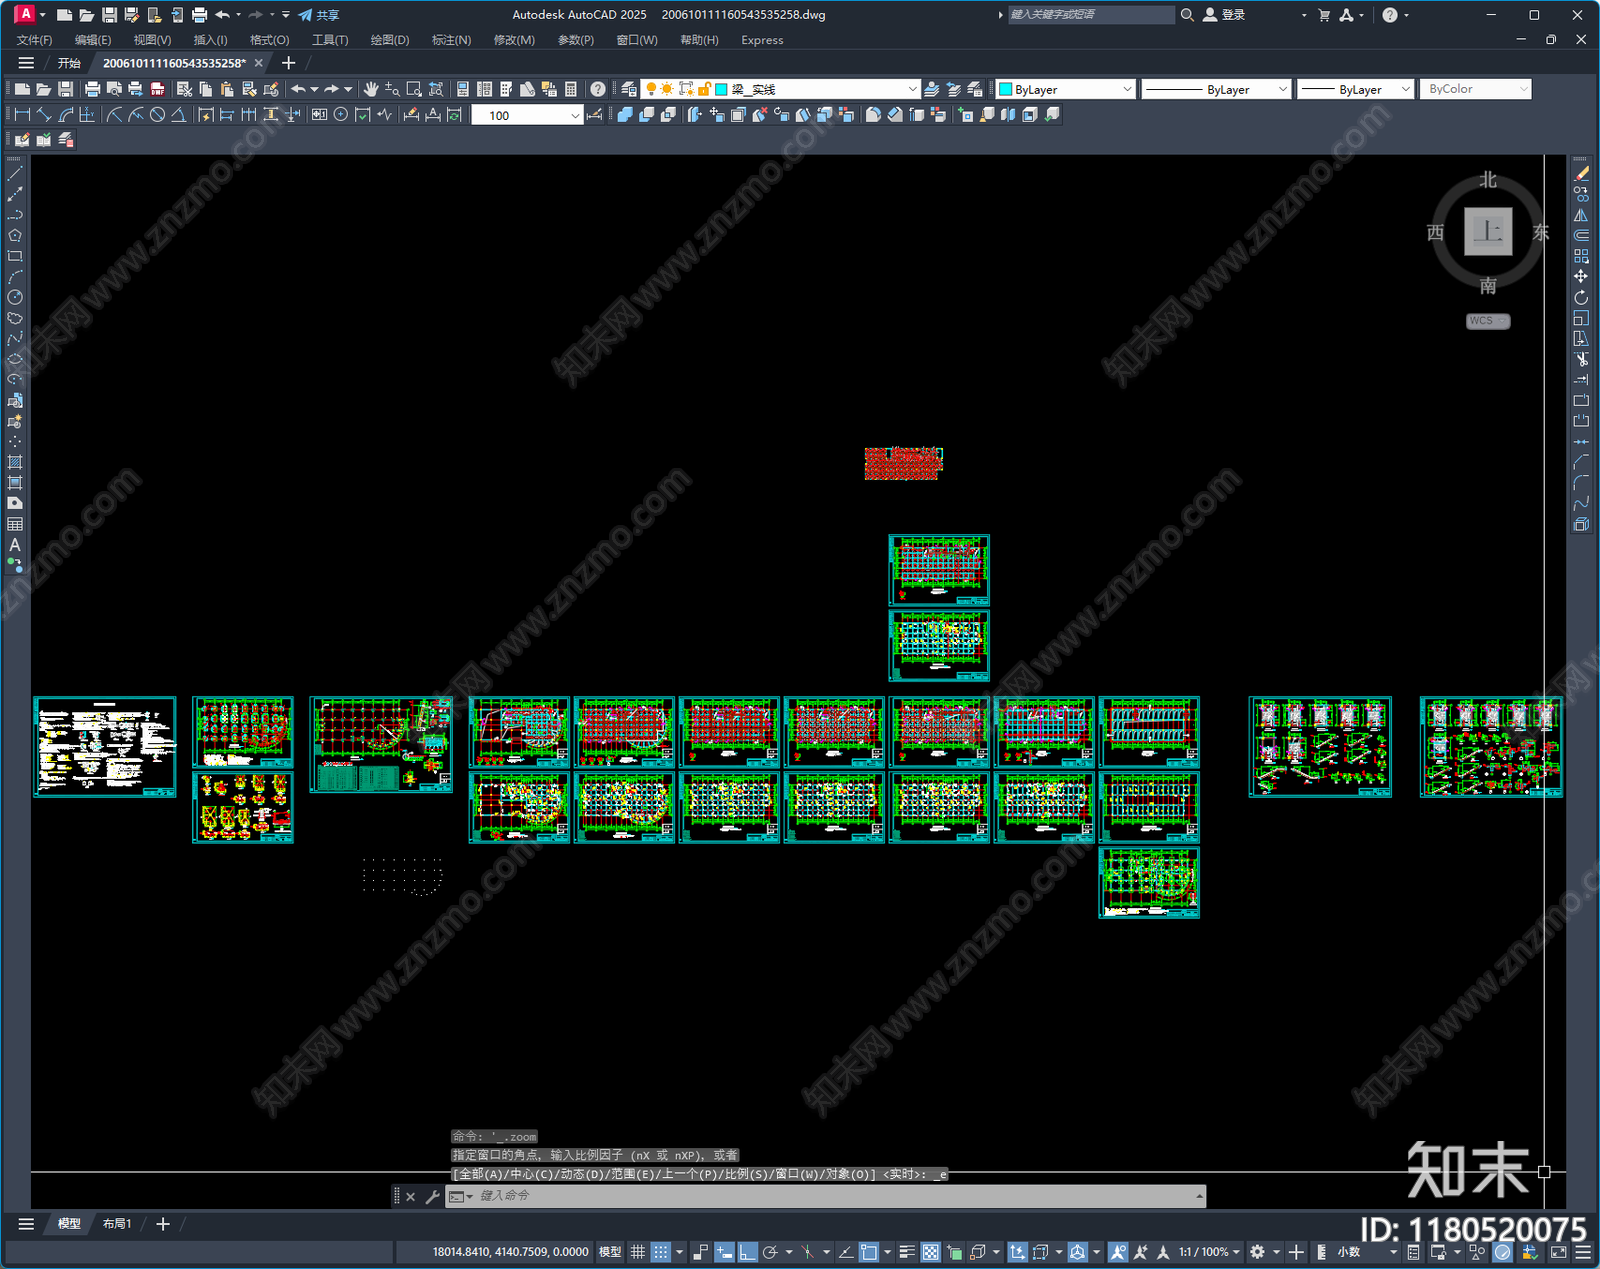Select the Line draw tool
This screenshot has height=1269, width=1600.
15,174
